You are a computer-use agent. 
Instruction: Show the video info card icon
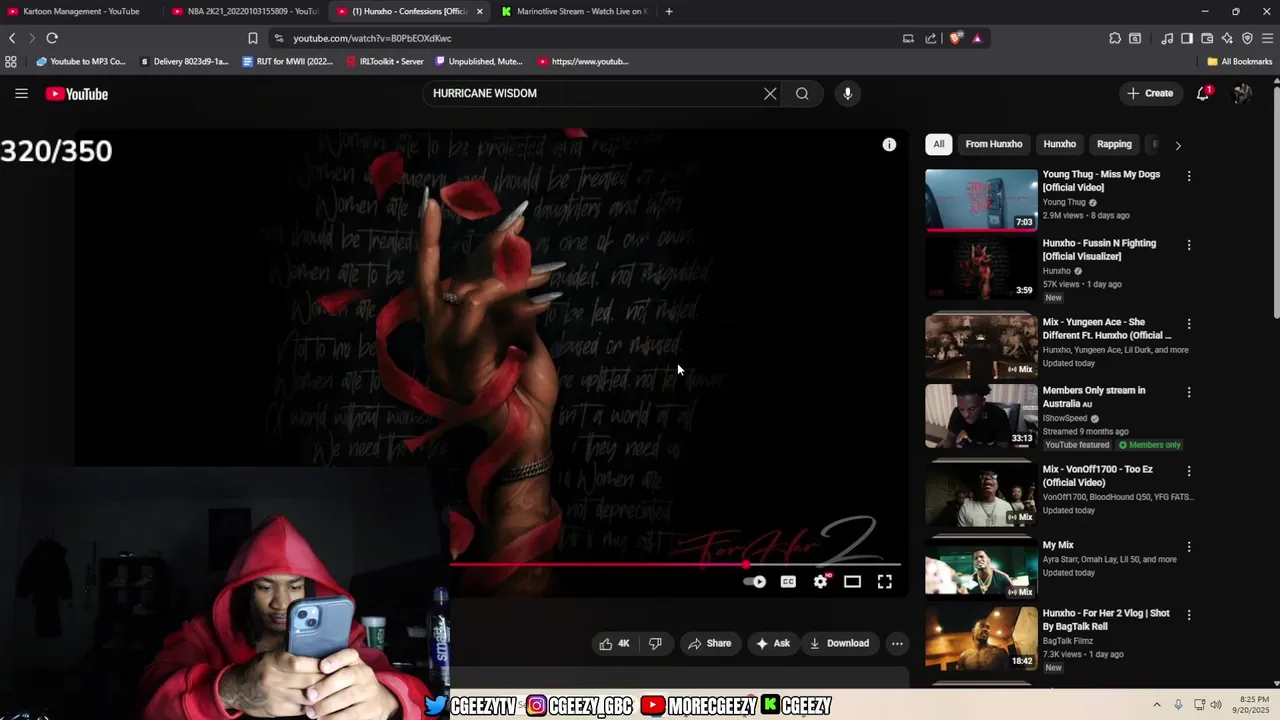(x=889, y=145)
